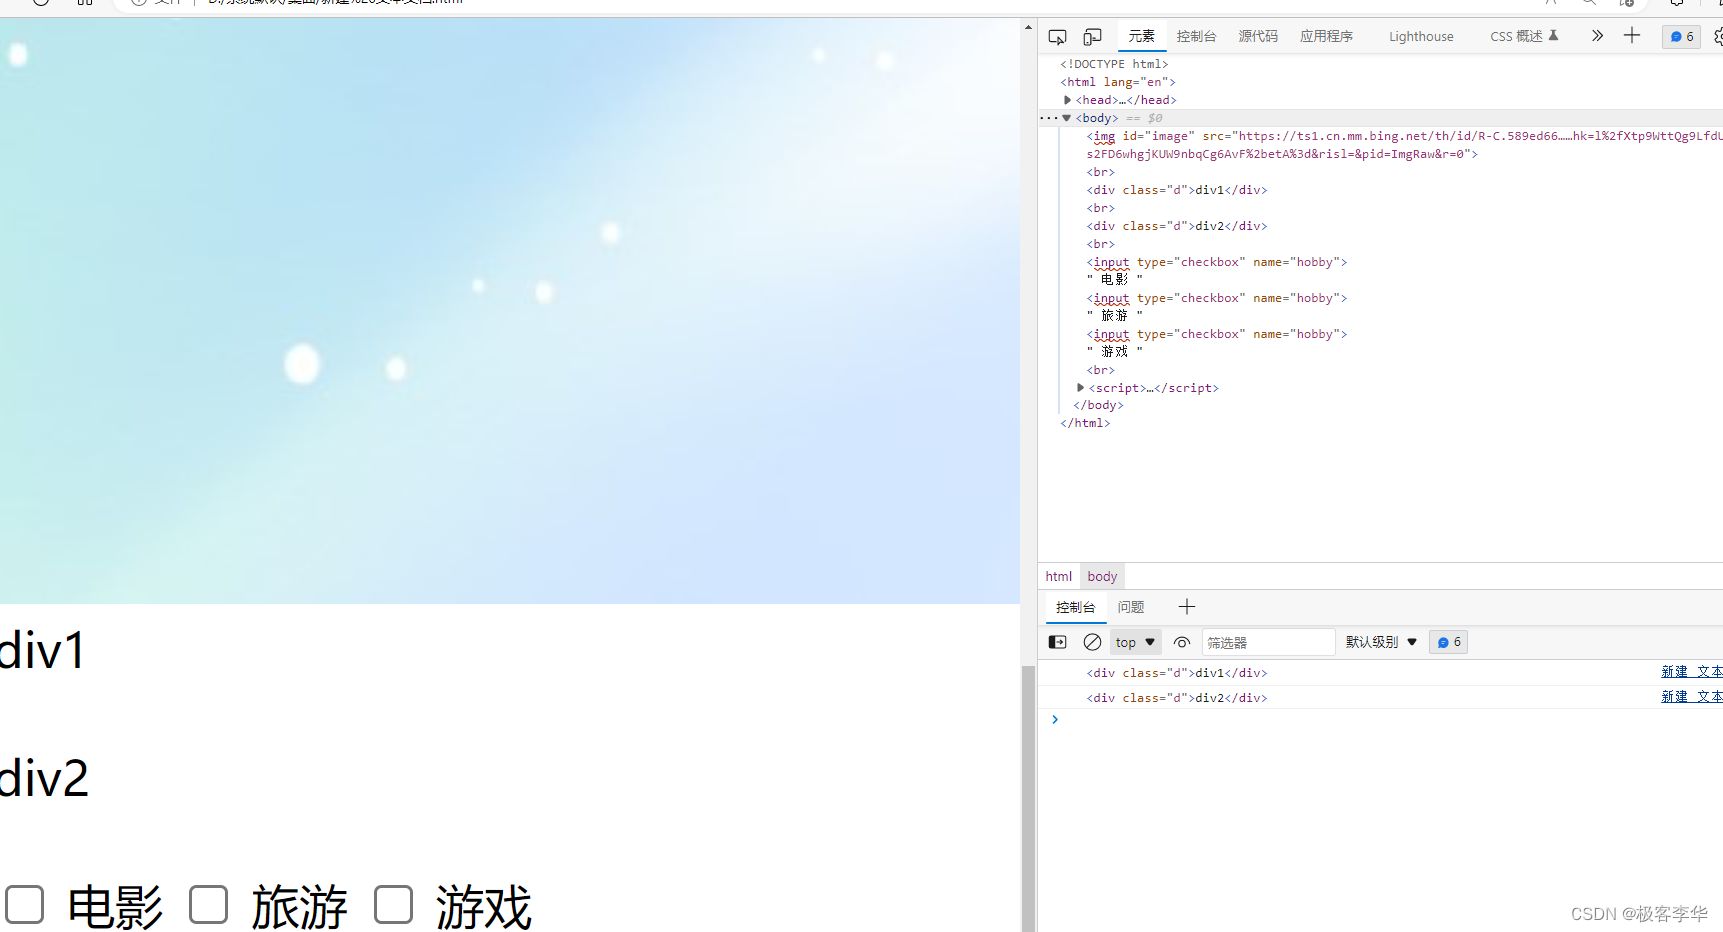Image resolution: width=1723 pixels, height=932 pixels.
Task: Add a drawer tab with the plus icon
Action: pos(1187,607)
